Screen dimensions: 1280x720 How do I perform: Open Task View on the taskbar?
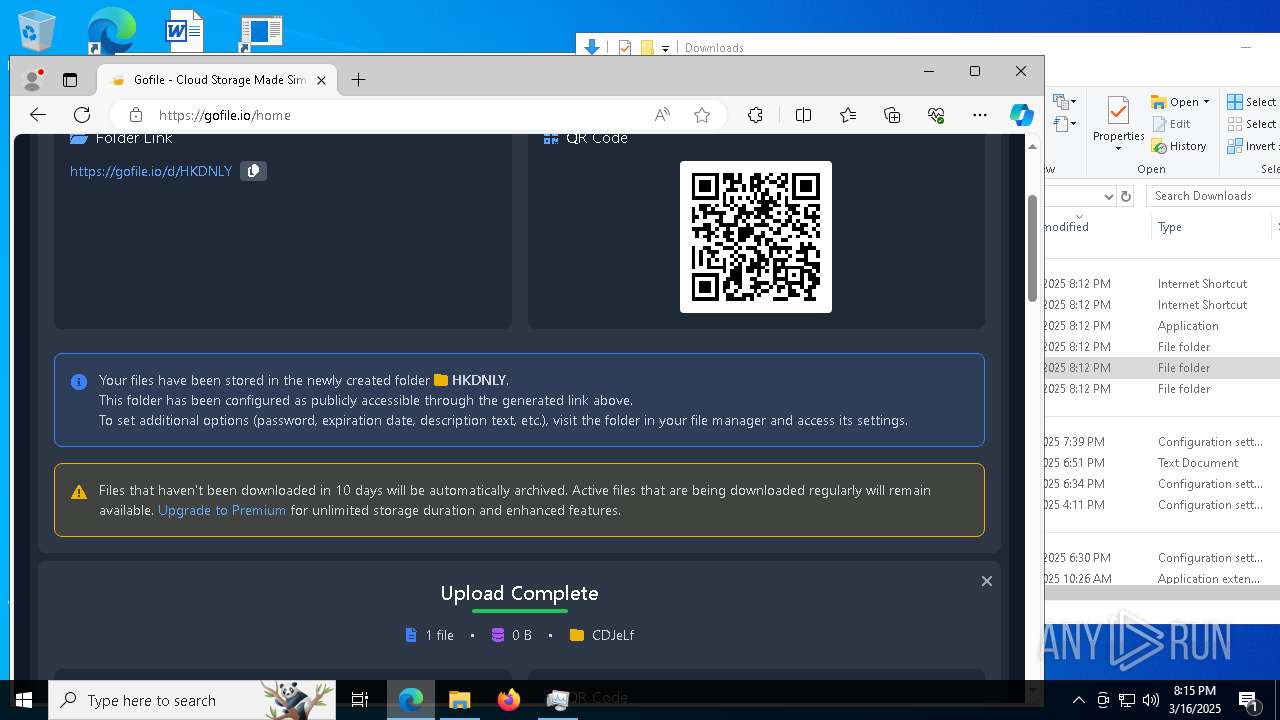[x=360, y=700]
